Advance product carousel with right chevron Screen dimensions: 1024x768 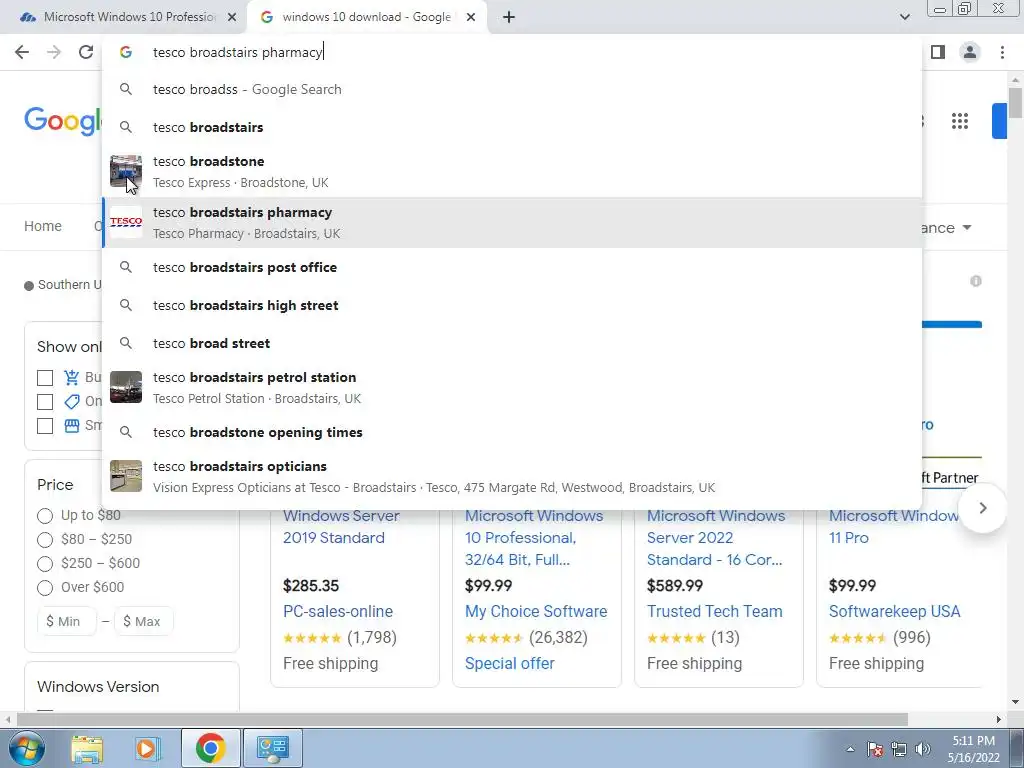983,508
